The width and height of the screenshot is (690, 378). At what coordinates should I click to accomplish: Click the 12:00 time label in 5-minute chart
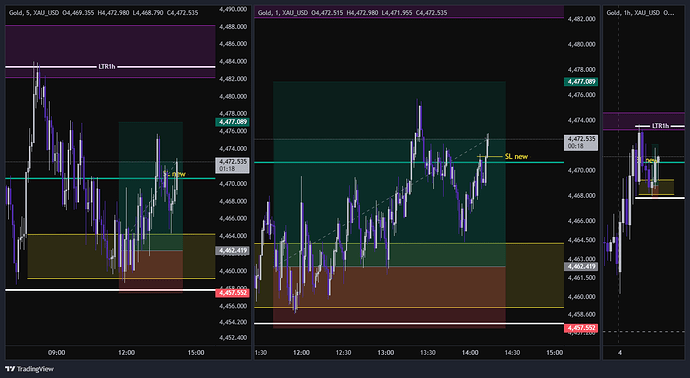[x=126, y=352]
